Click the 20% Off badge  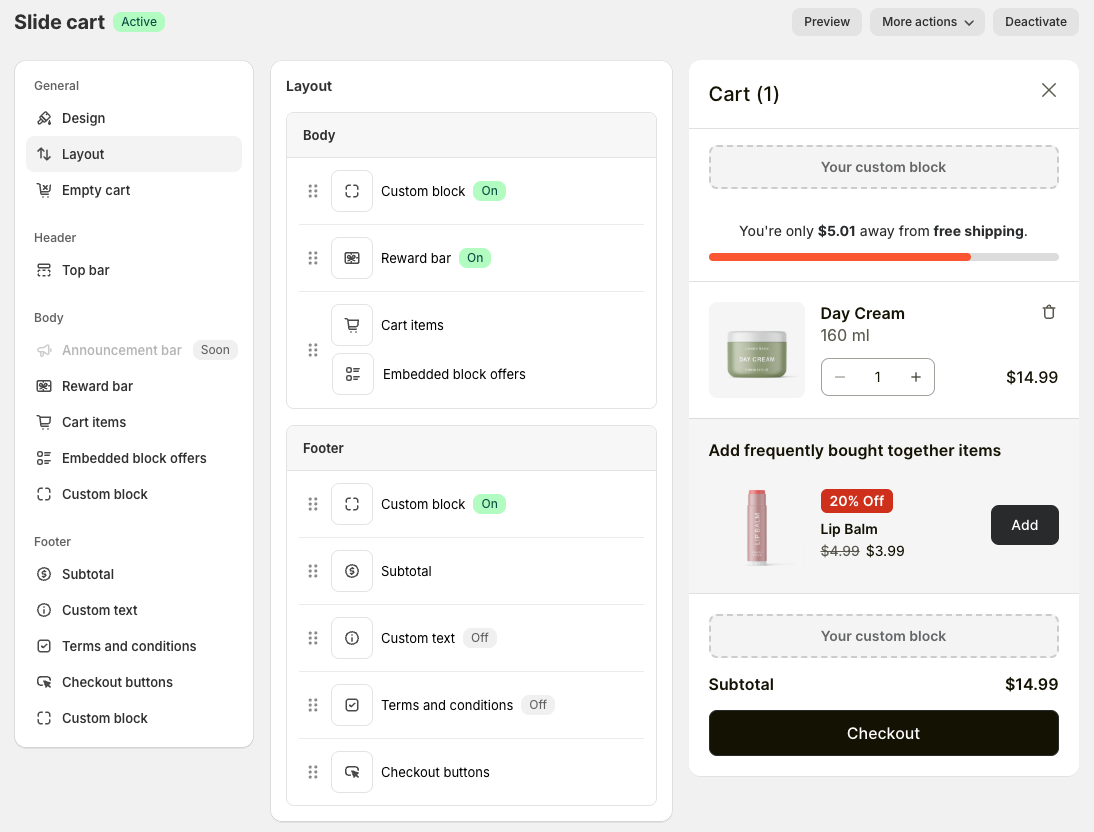[856, 501]
